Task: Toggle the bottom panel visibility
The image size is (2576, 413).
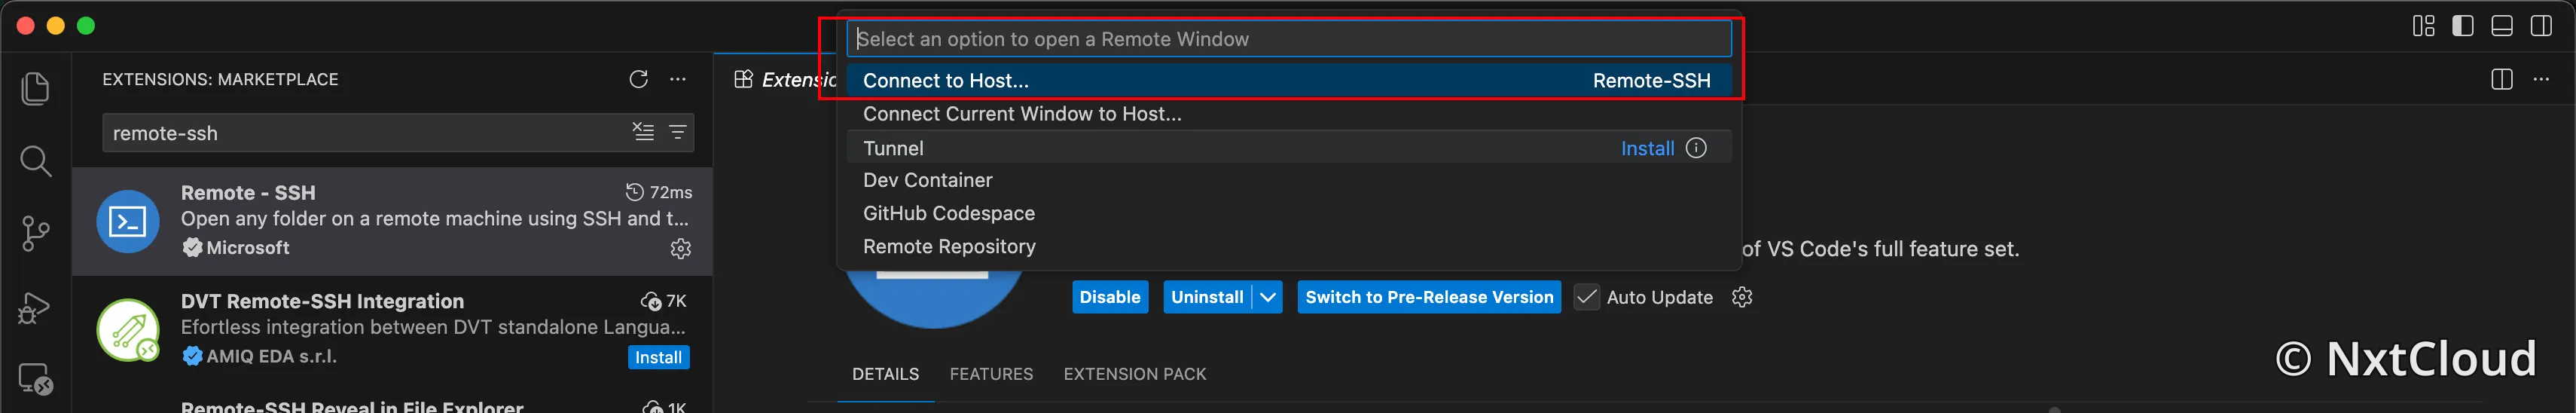Action: 2502,26
